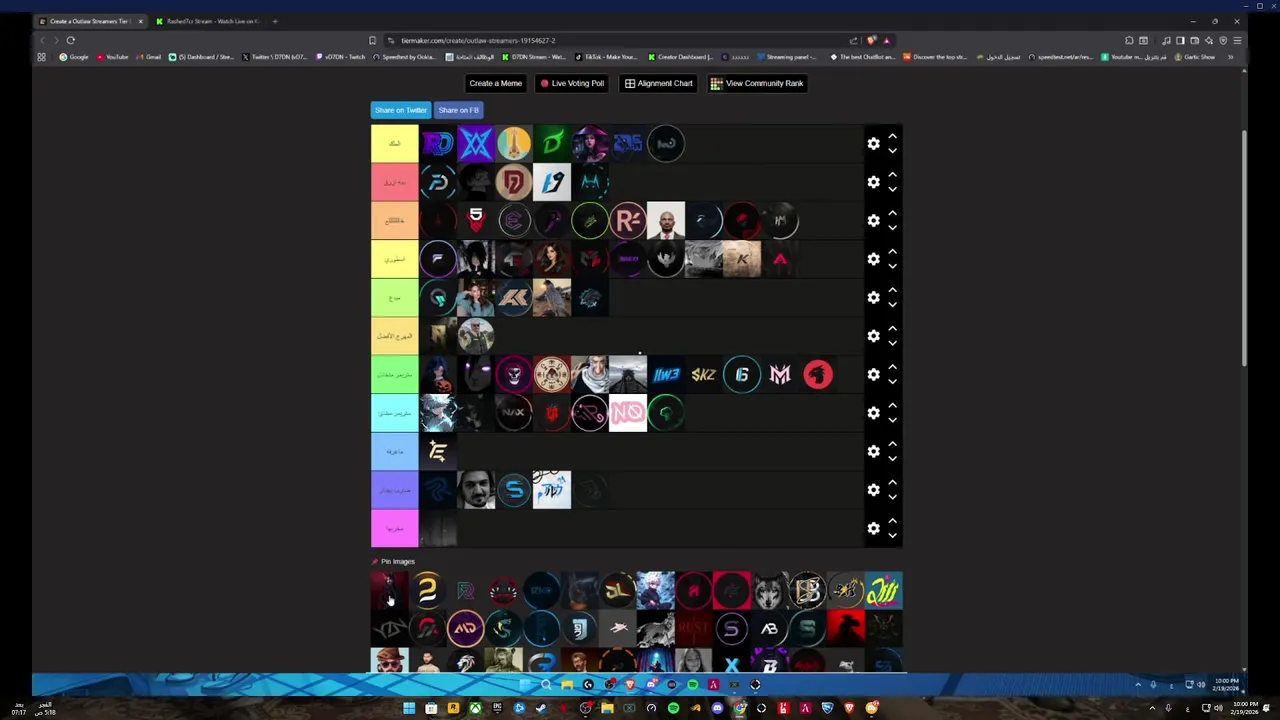Select the pink NO image tile
Image resolution: width=1280 pixels, height=720 pixels.
[x=627, y=413]
